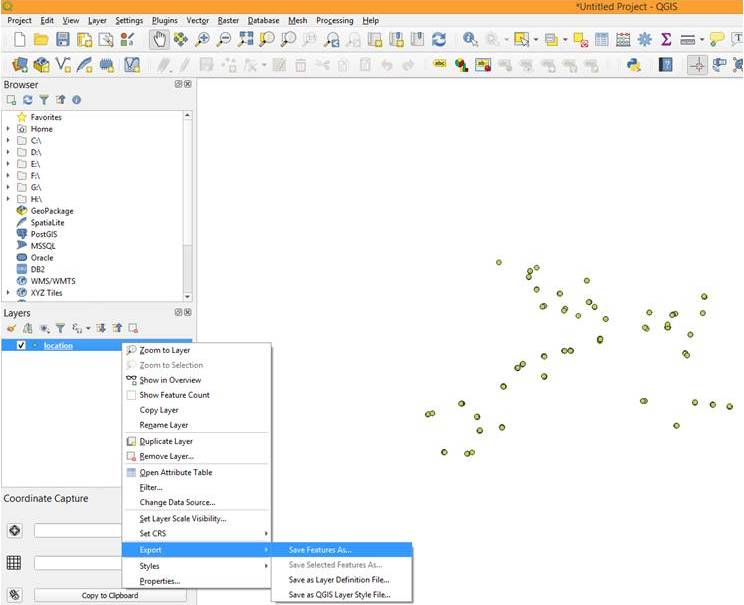This screenshot has width=744, height=605.
Task: Click the Favorites item in Browser
Action: [46, 117]
